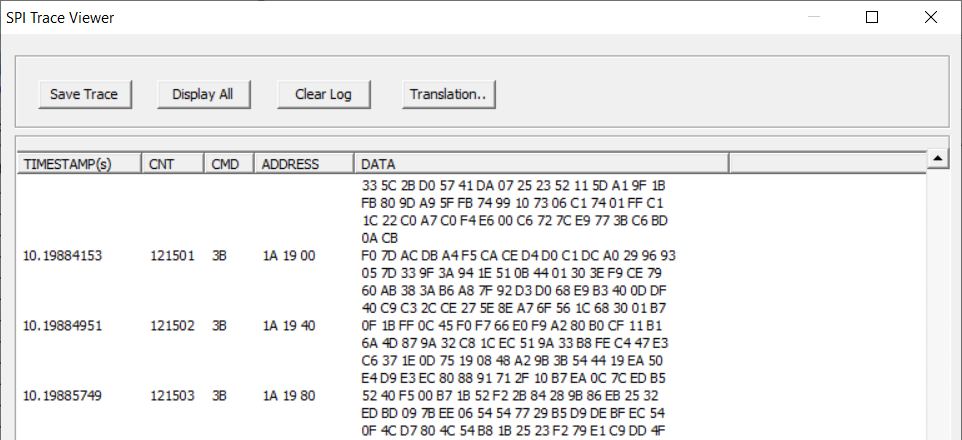962x440 pixels.
Task: Click the address cell 1A 19 80
Action: point(288,396)
